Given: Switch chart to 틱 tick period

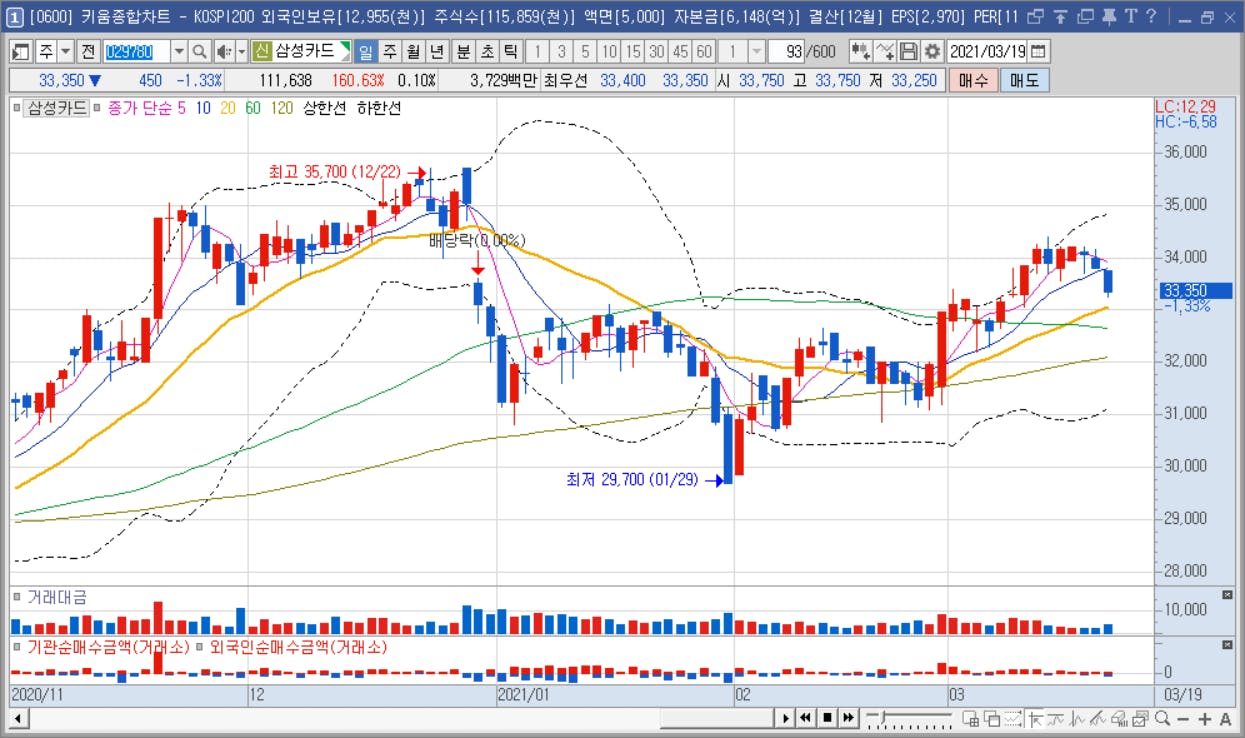Looking at the screenshot, I should [x=510, y=51].
